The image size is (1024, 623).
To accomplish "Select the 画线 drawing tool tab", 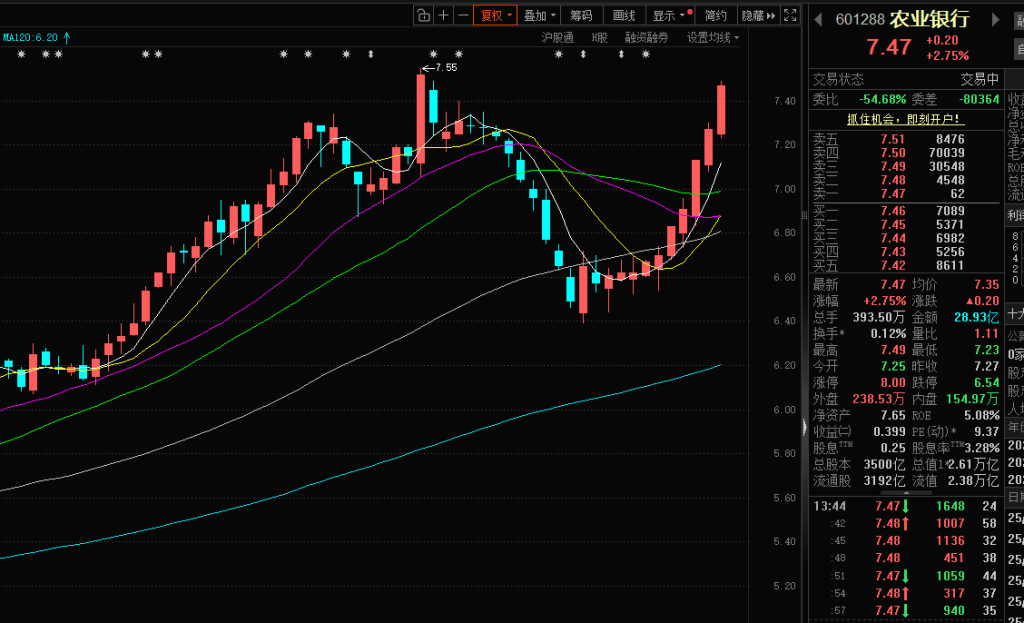I will point(624,15).
